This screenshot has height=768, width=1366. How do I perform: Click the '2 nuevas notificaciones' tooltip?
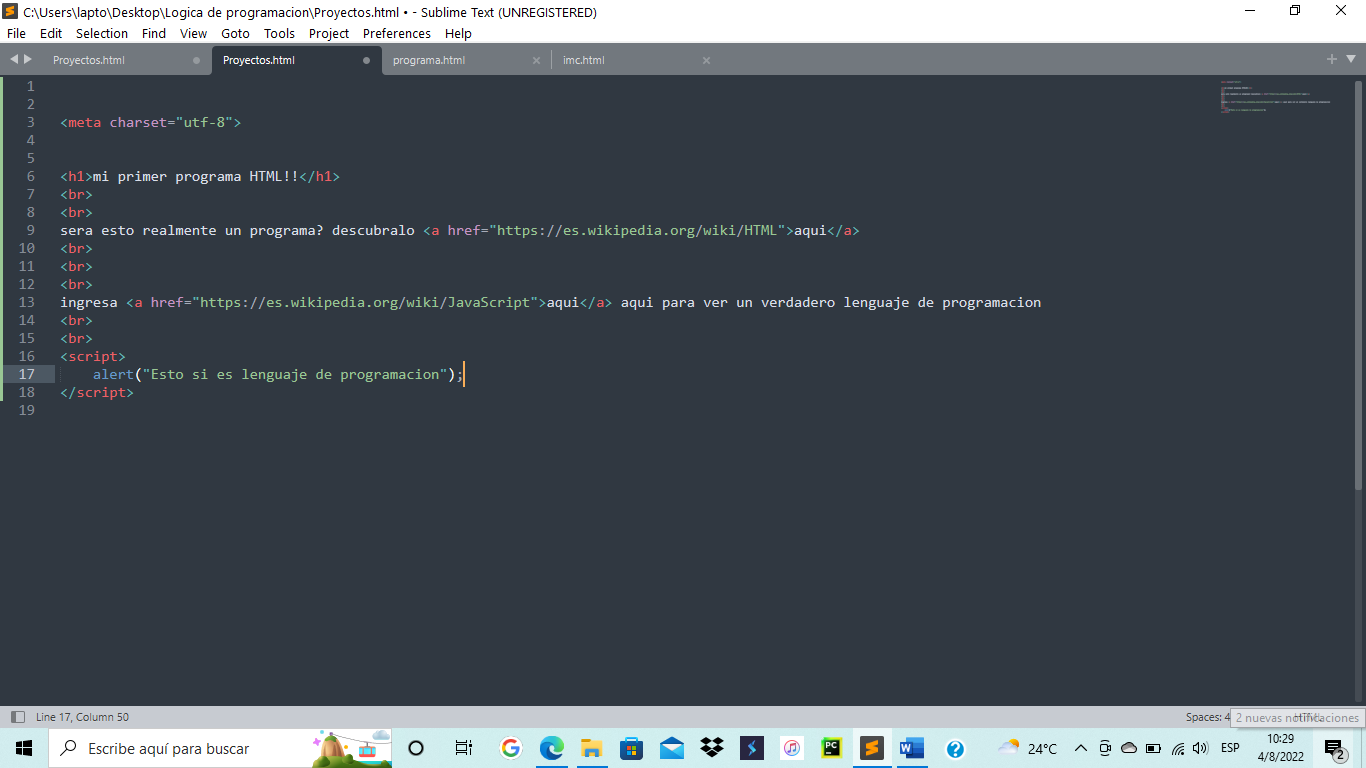[1297, 718]
